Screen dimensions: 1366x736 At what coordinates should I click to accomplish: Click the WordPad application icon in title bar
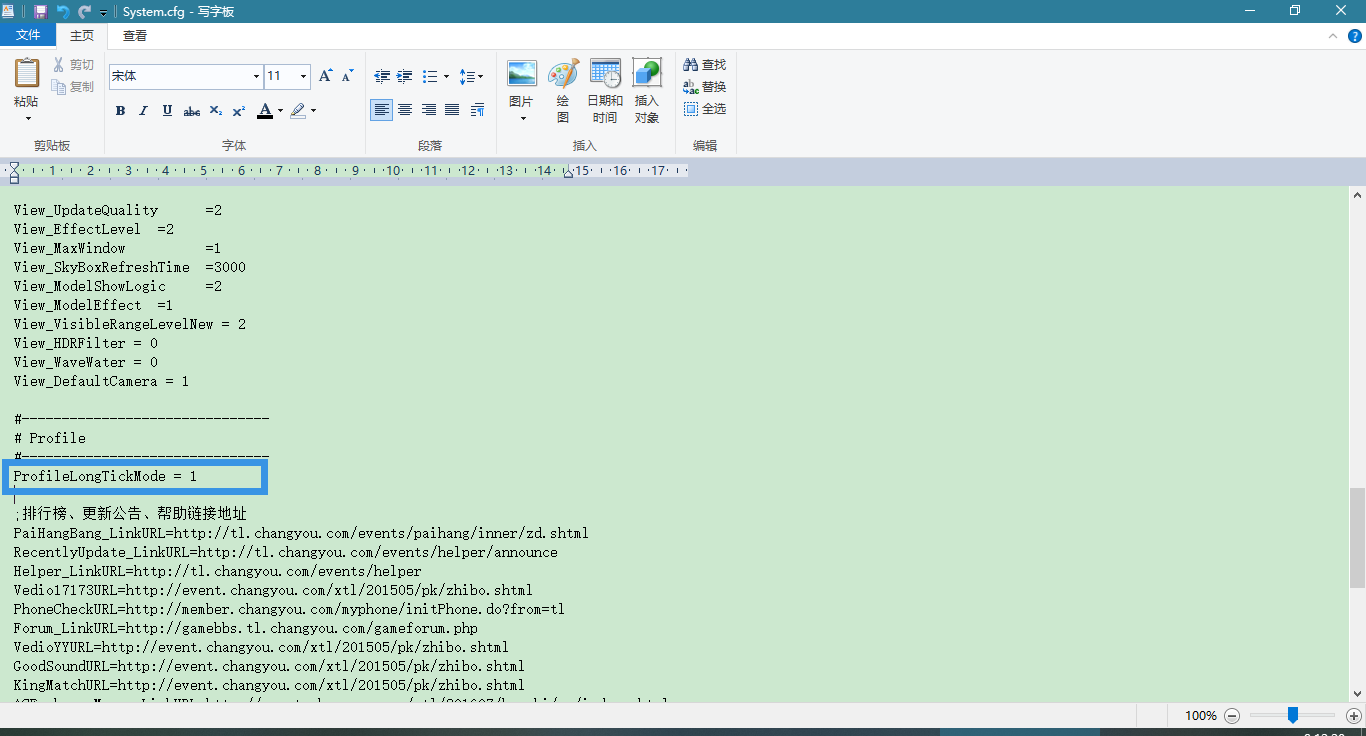pyautogui.click(x=8, y=11)
